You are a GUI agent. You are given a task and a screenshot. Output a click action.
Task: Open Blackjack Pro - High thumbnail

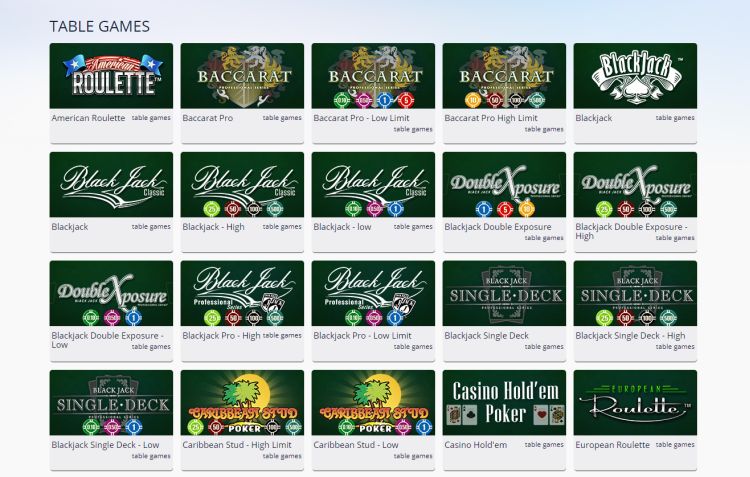coord(242,293)
